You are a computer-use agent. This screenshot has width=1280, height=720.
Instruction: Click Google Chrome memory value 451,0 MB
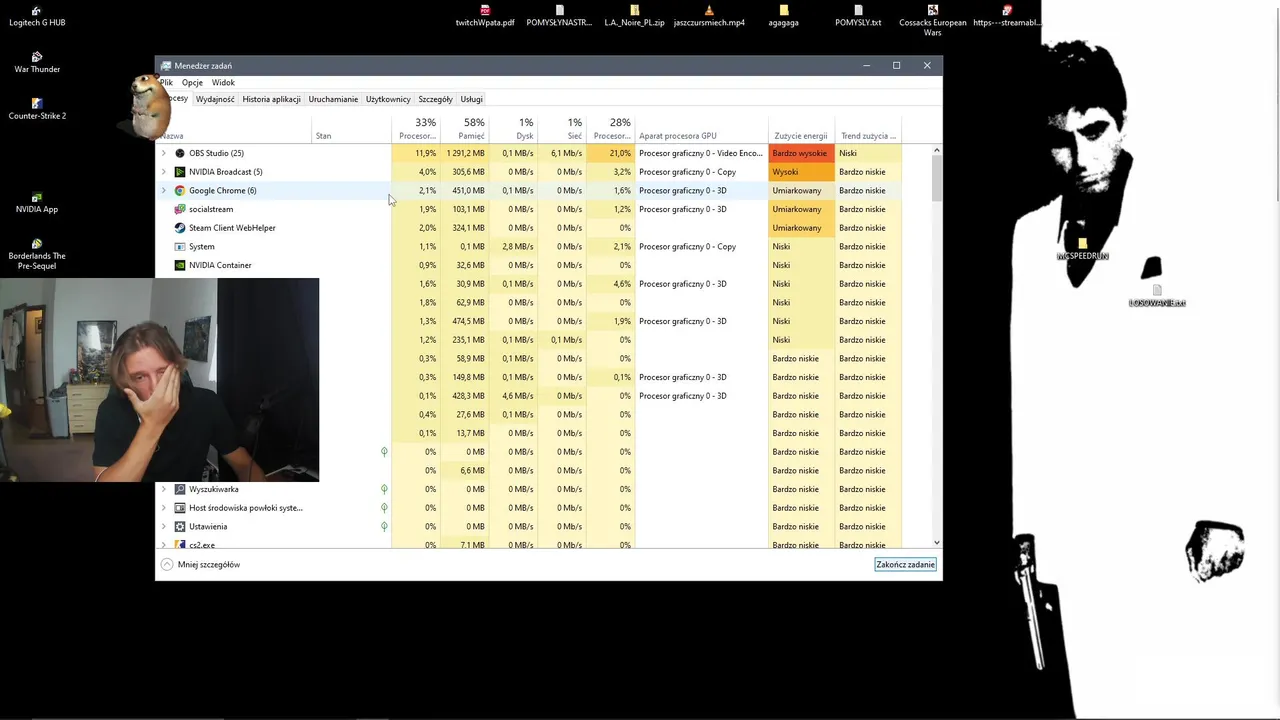pos(464,190)
